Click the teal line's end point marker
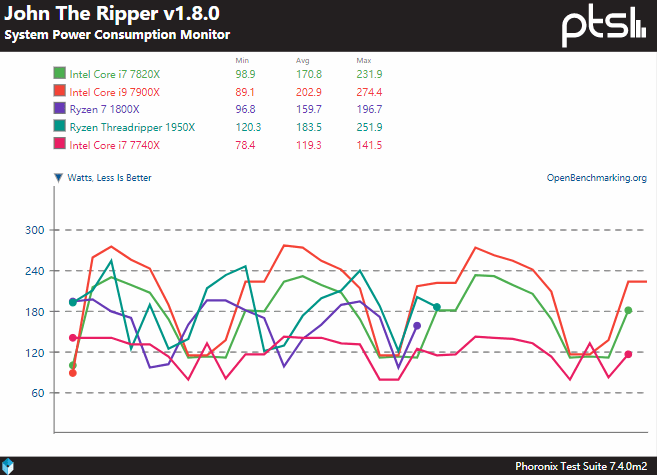Viewport: 657px width, 475px height. point(437,307)
